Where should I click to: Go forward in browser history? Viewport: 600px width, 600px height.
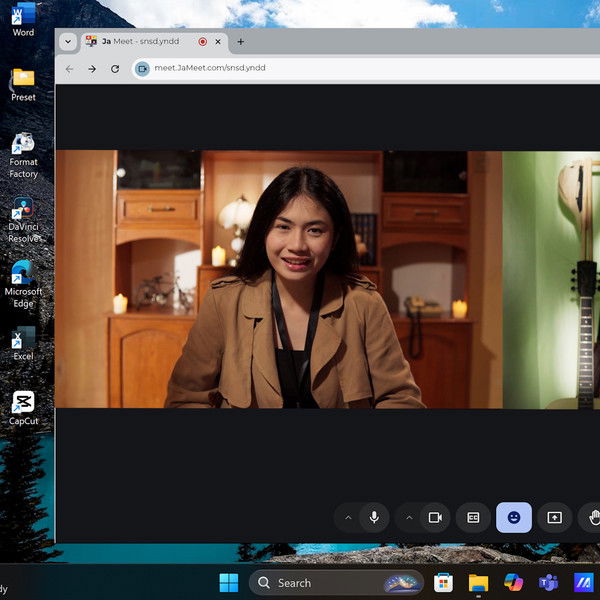coord(92,69)
